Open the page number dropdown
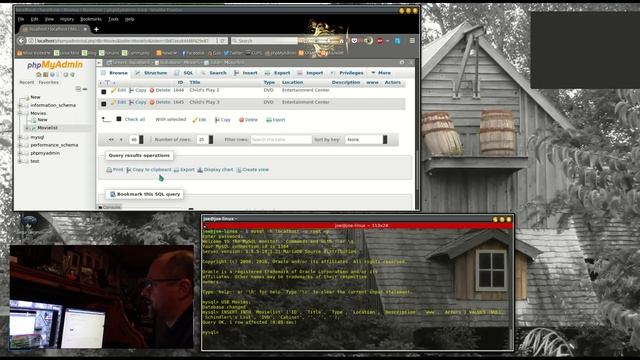Screen dimensions: 640x360 click(136, 140)
